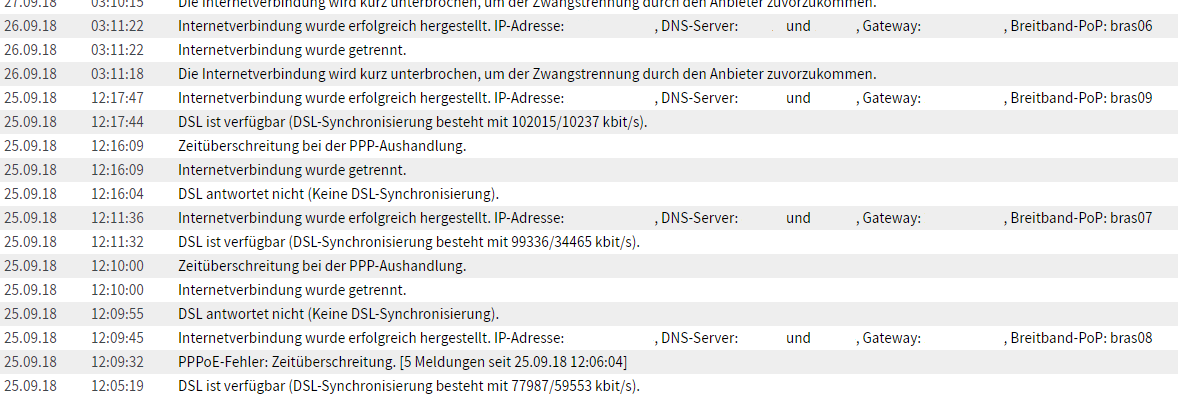This screenshot has height=398, width=1178.
Task: Click the 12:10:00 PPP-Aushandlung timeout message
Action: pyautogui.click(x=322, y=267)
